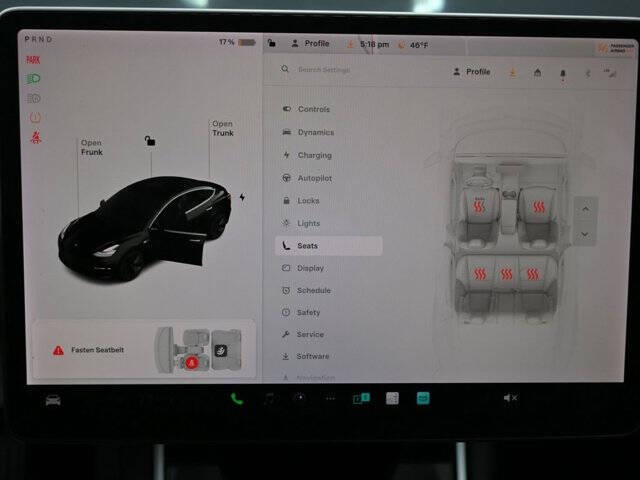Image resolution: width=640 pixels, height=480 pixels.
Task: Tap the PARK brake indicator
Action: point(33,60)
